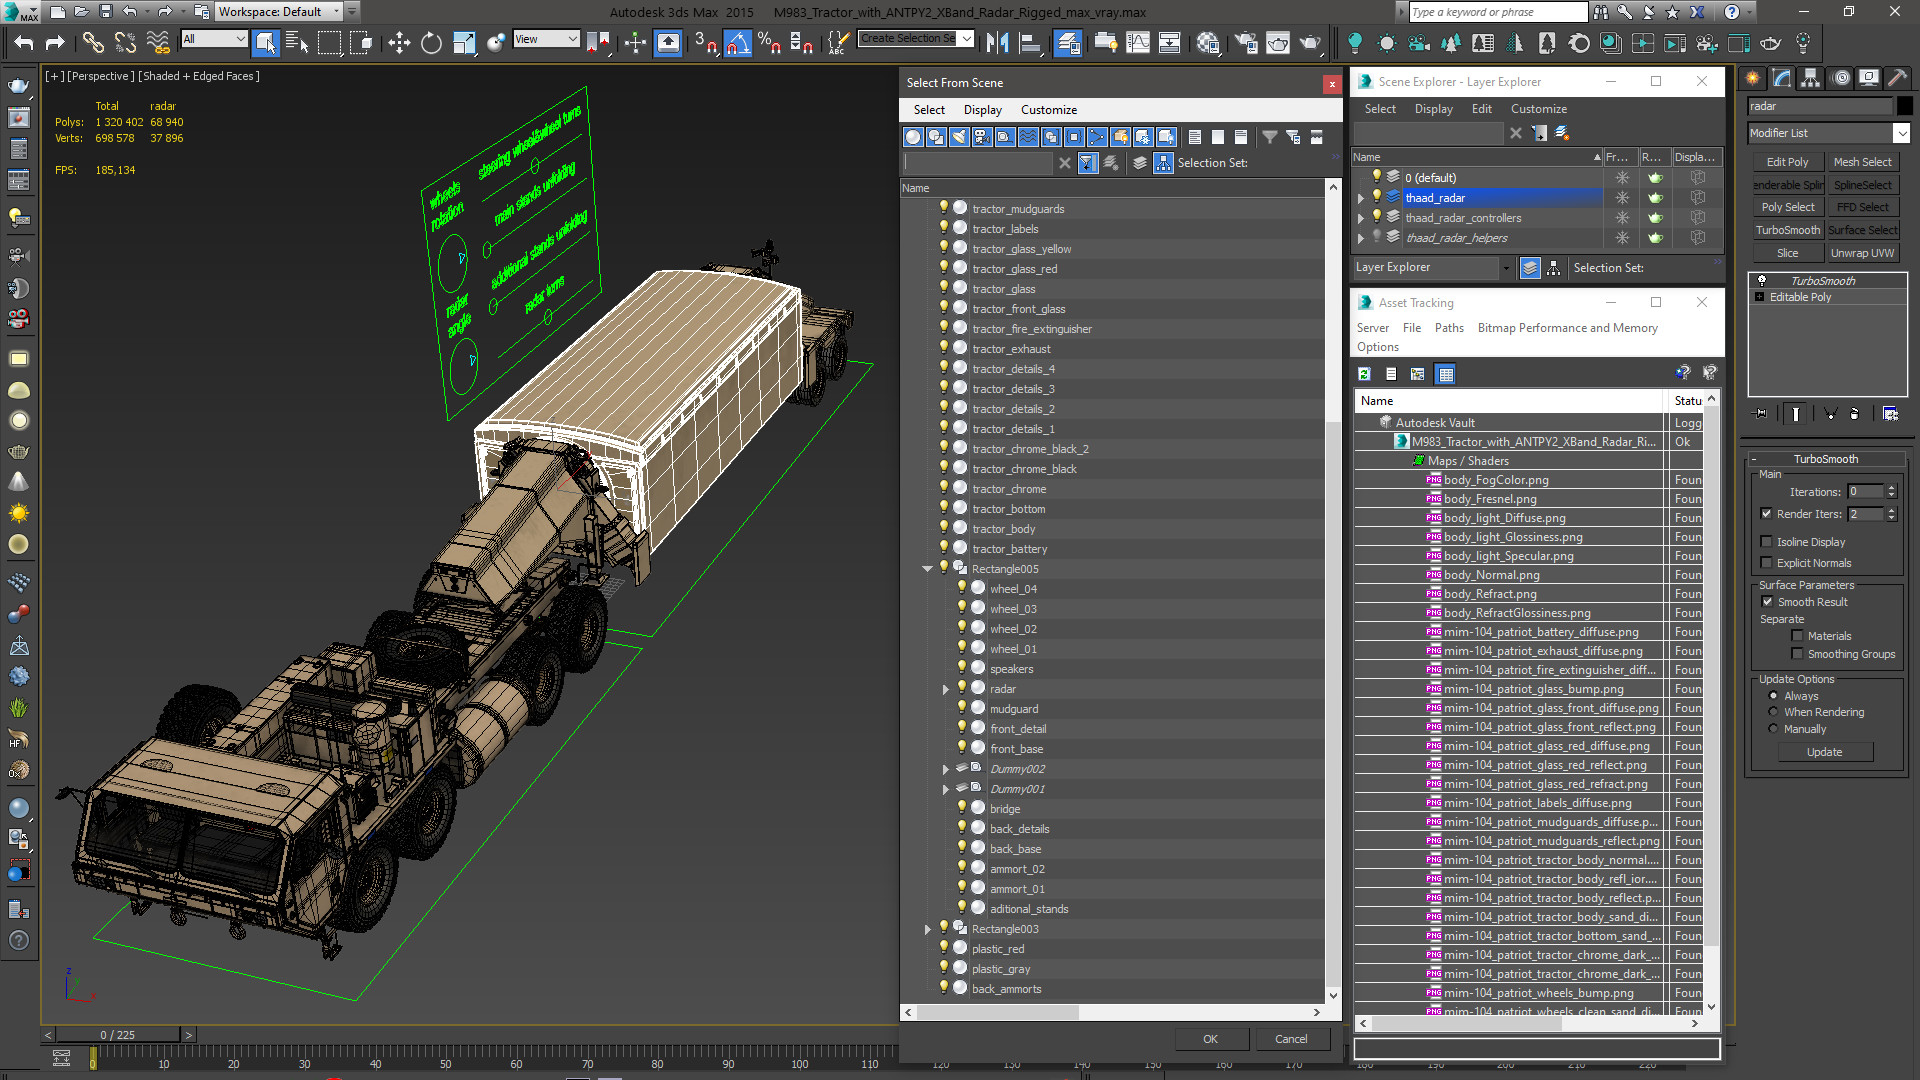The height and width of the screenshot is (1080, 1920).
Task: Expand the Dummy002 tree node
Action: click(x=946, y=769)
